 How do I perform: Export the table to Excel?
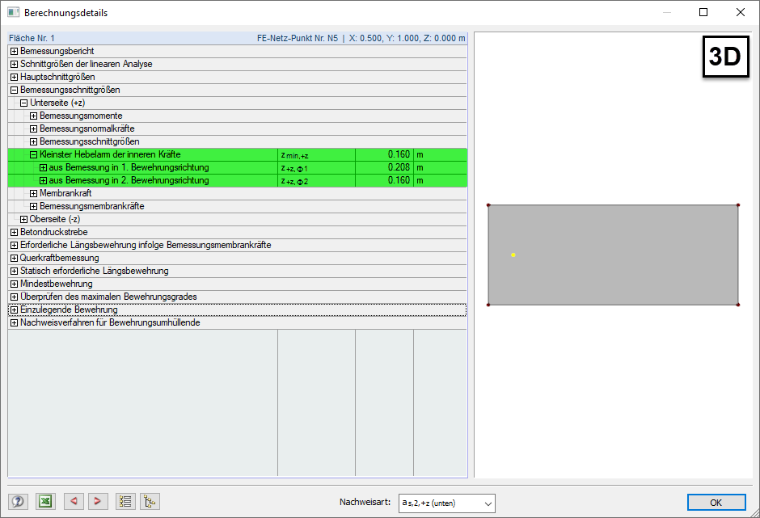click(x=46, y=501)
